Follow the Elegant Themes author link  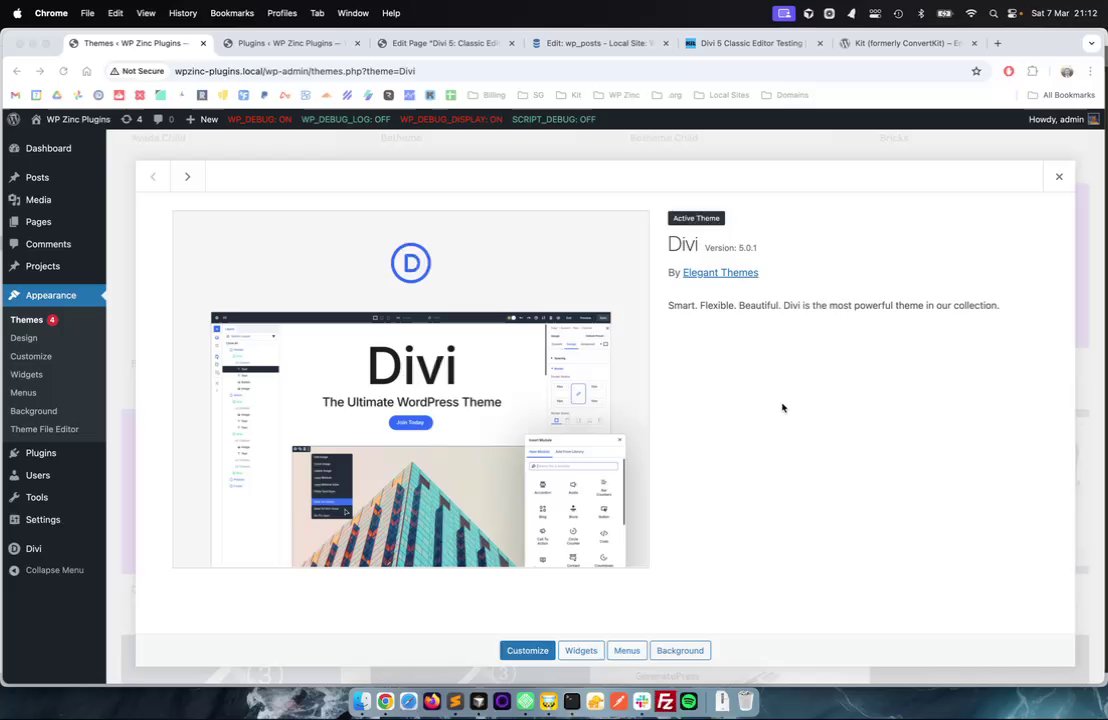720,273
